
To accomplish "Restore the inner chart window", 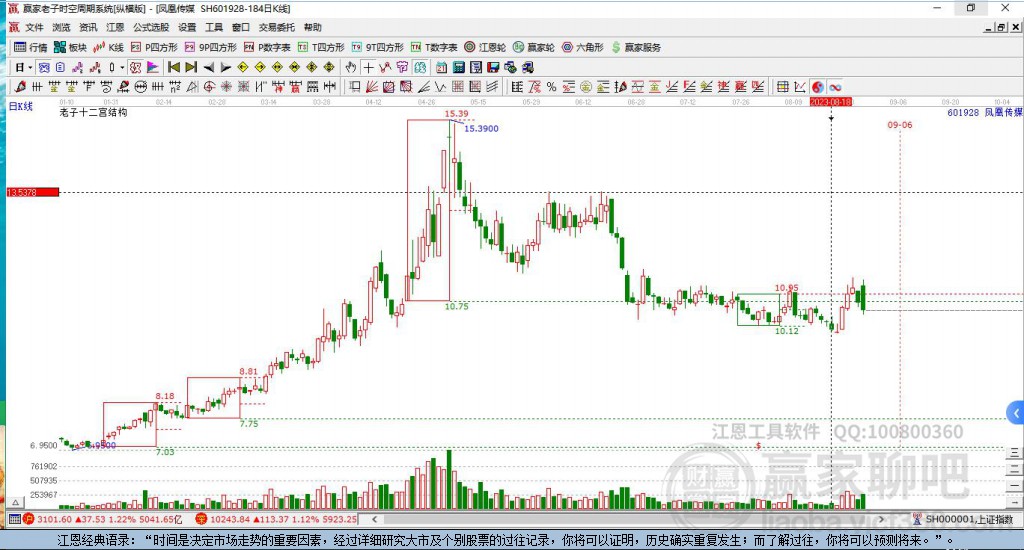I will [x=1001, y=27].
